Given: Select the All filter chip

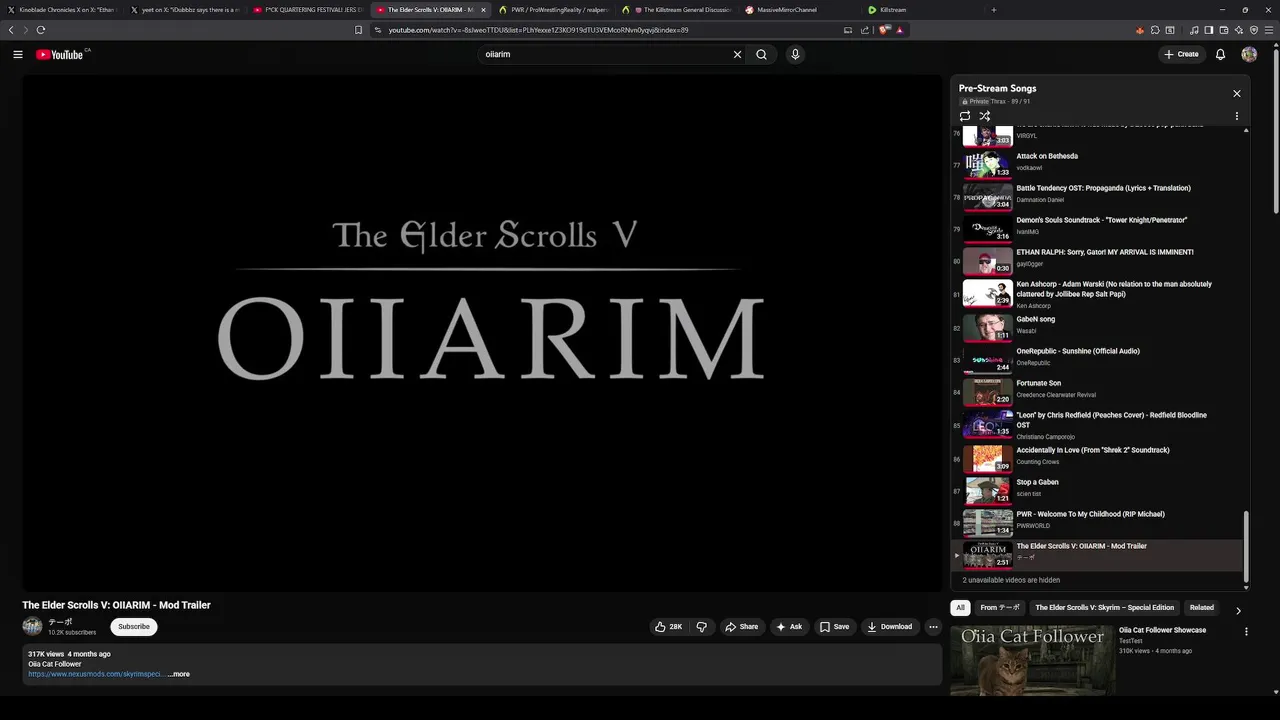Looking at the screenshot, I should (960, 608).
